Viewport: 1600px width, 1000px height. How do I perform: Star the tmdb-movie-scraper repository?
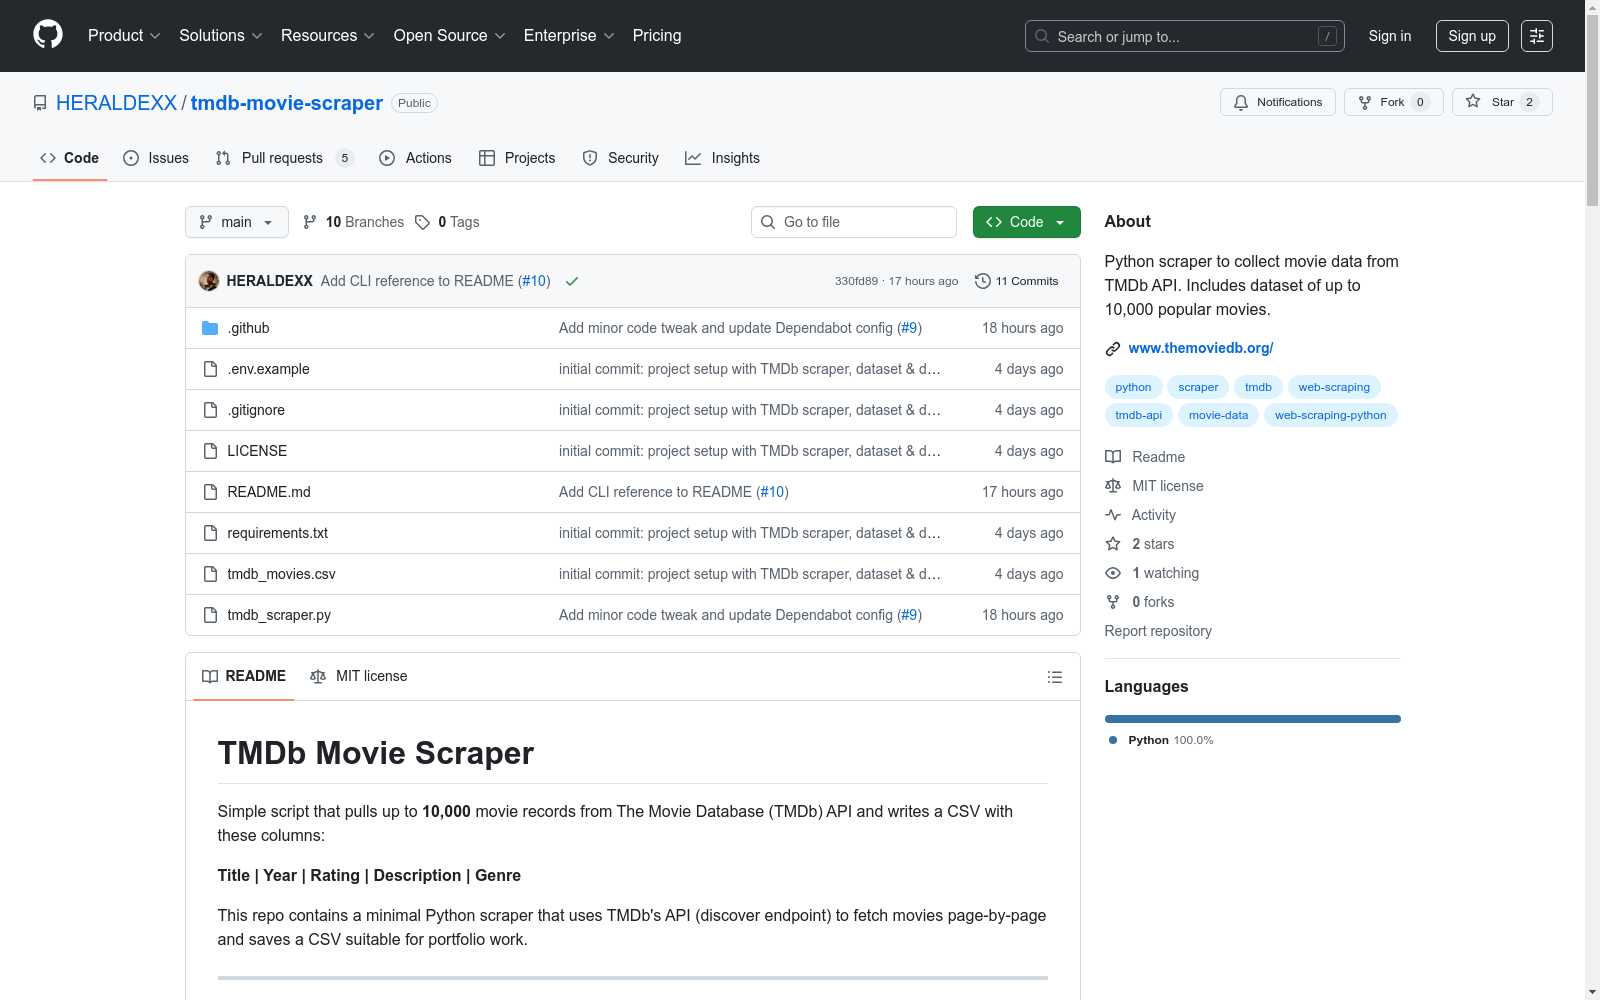coord(1502,102)
